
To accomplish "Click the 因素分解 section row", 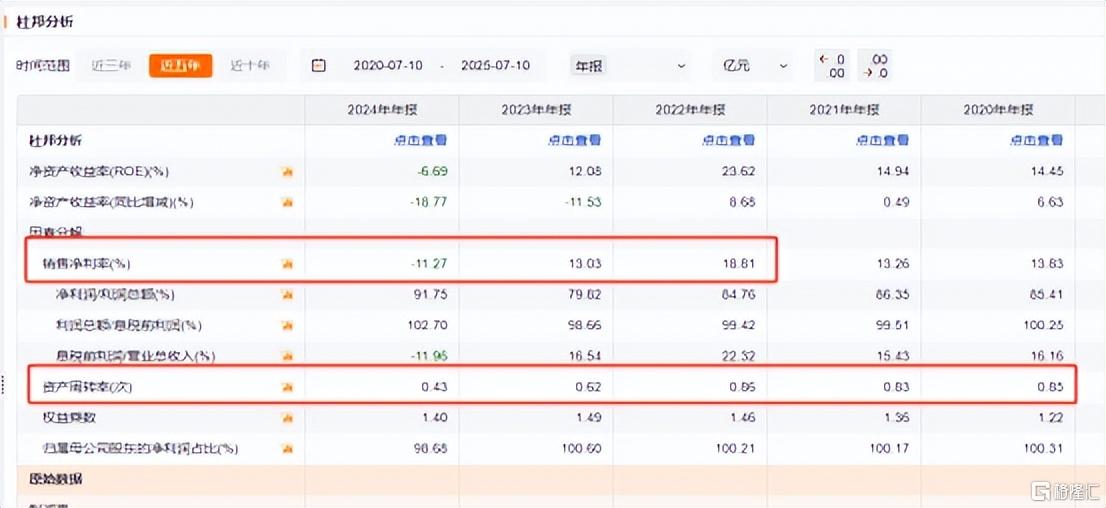I will coord(54,232).
